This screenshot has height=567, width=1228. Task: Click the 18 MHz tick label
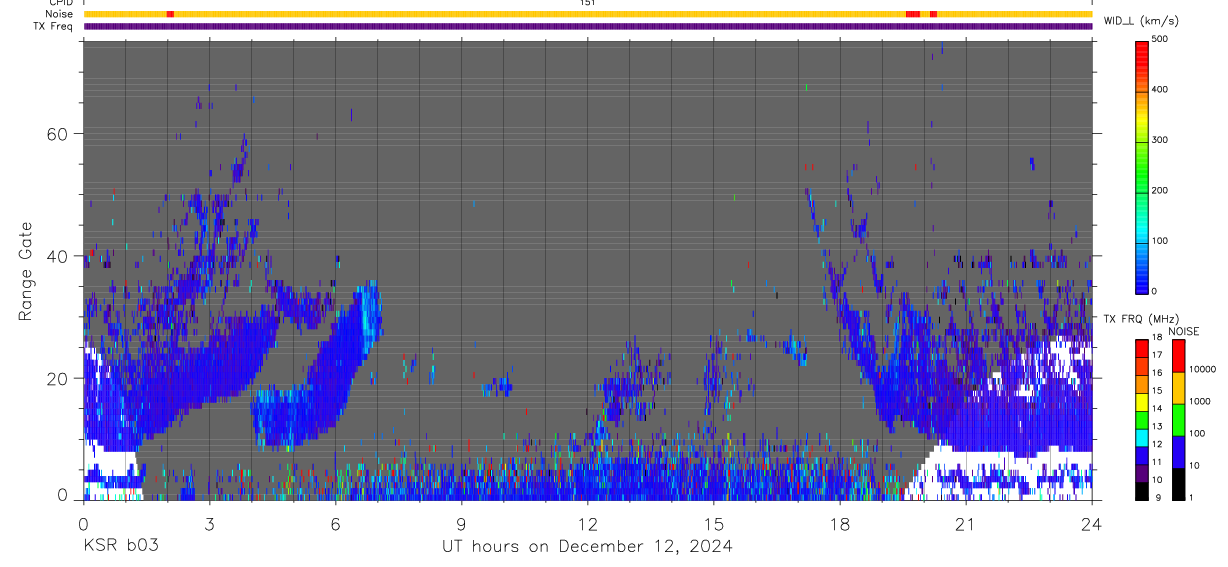pos(1158,339)
